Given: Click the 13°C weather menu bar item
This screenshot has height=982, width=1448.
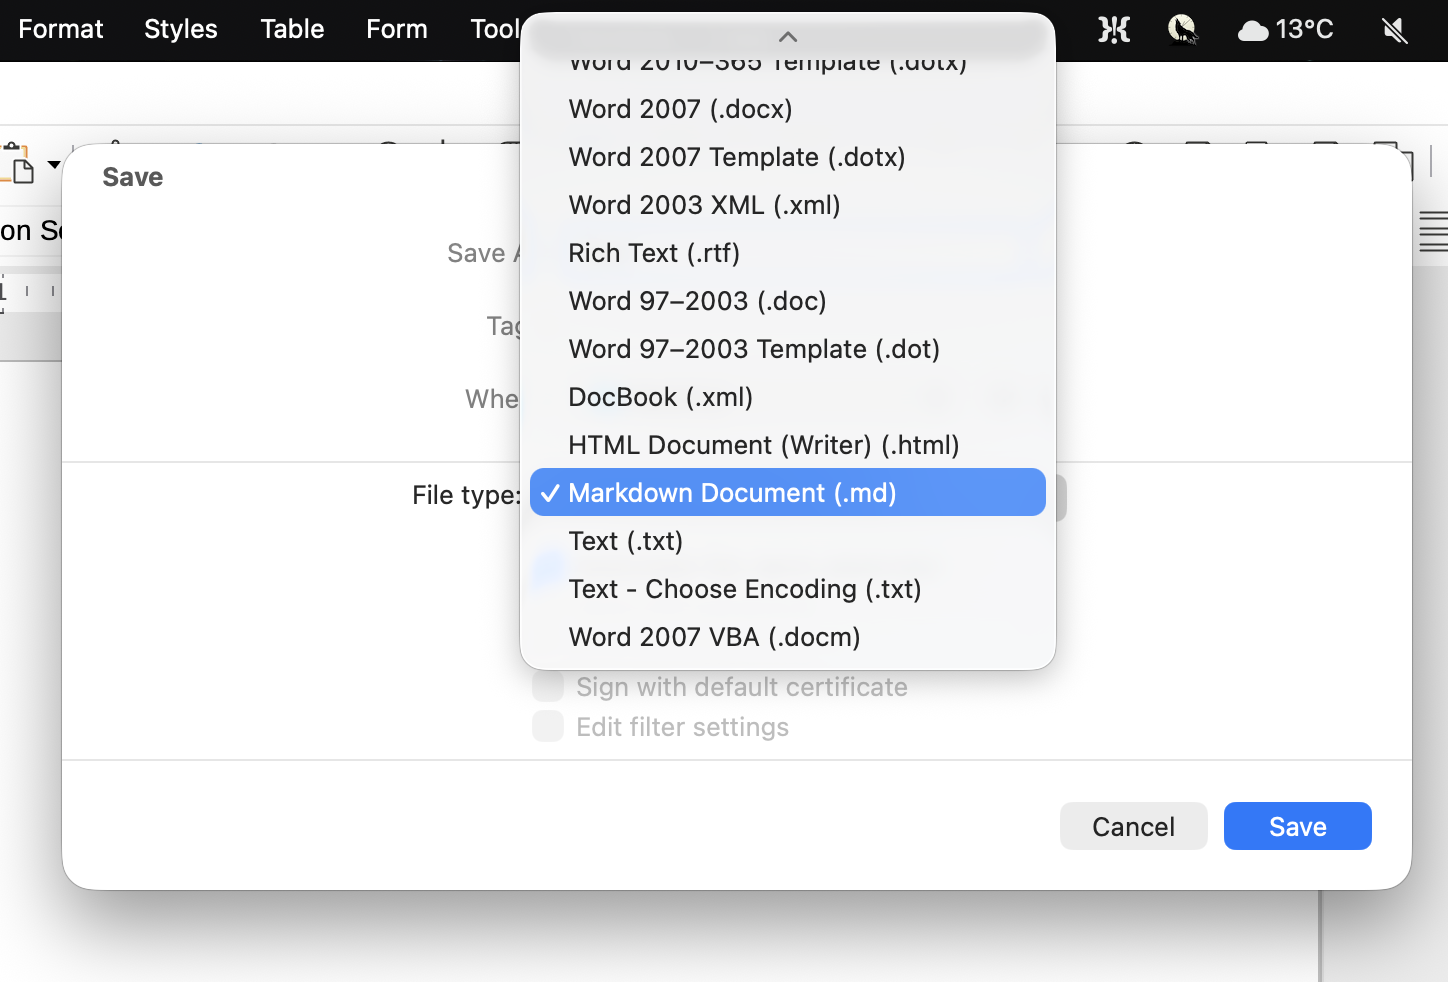Looking at the screenshot, I should point(1286,30).
